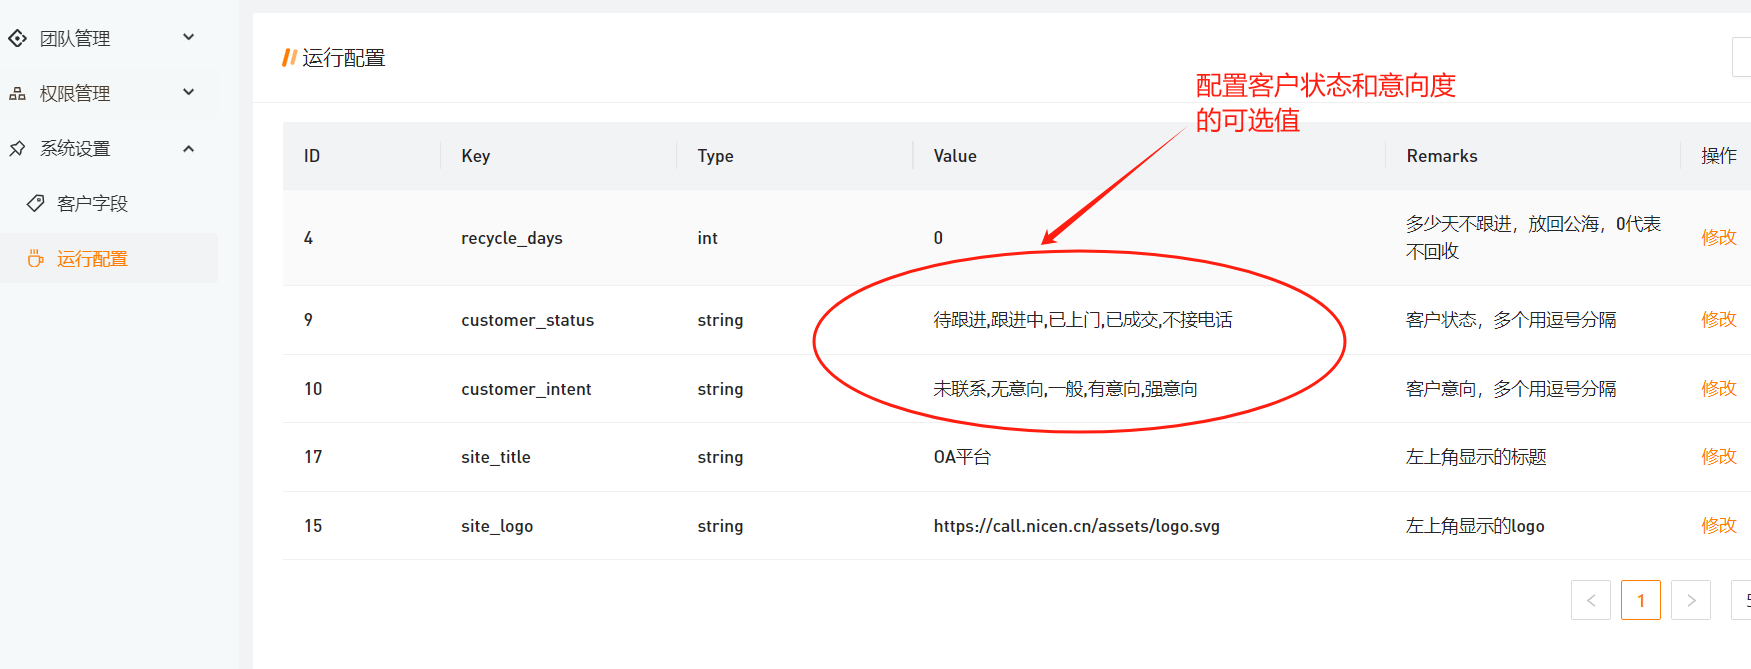Click the site_title key cell
Screen dimensions: 1751x669
(x=496, y=457)
